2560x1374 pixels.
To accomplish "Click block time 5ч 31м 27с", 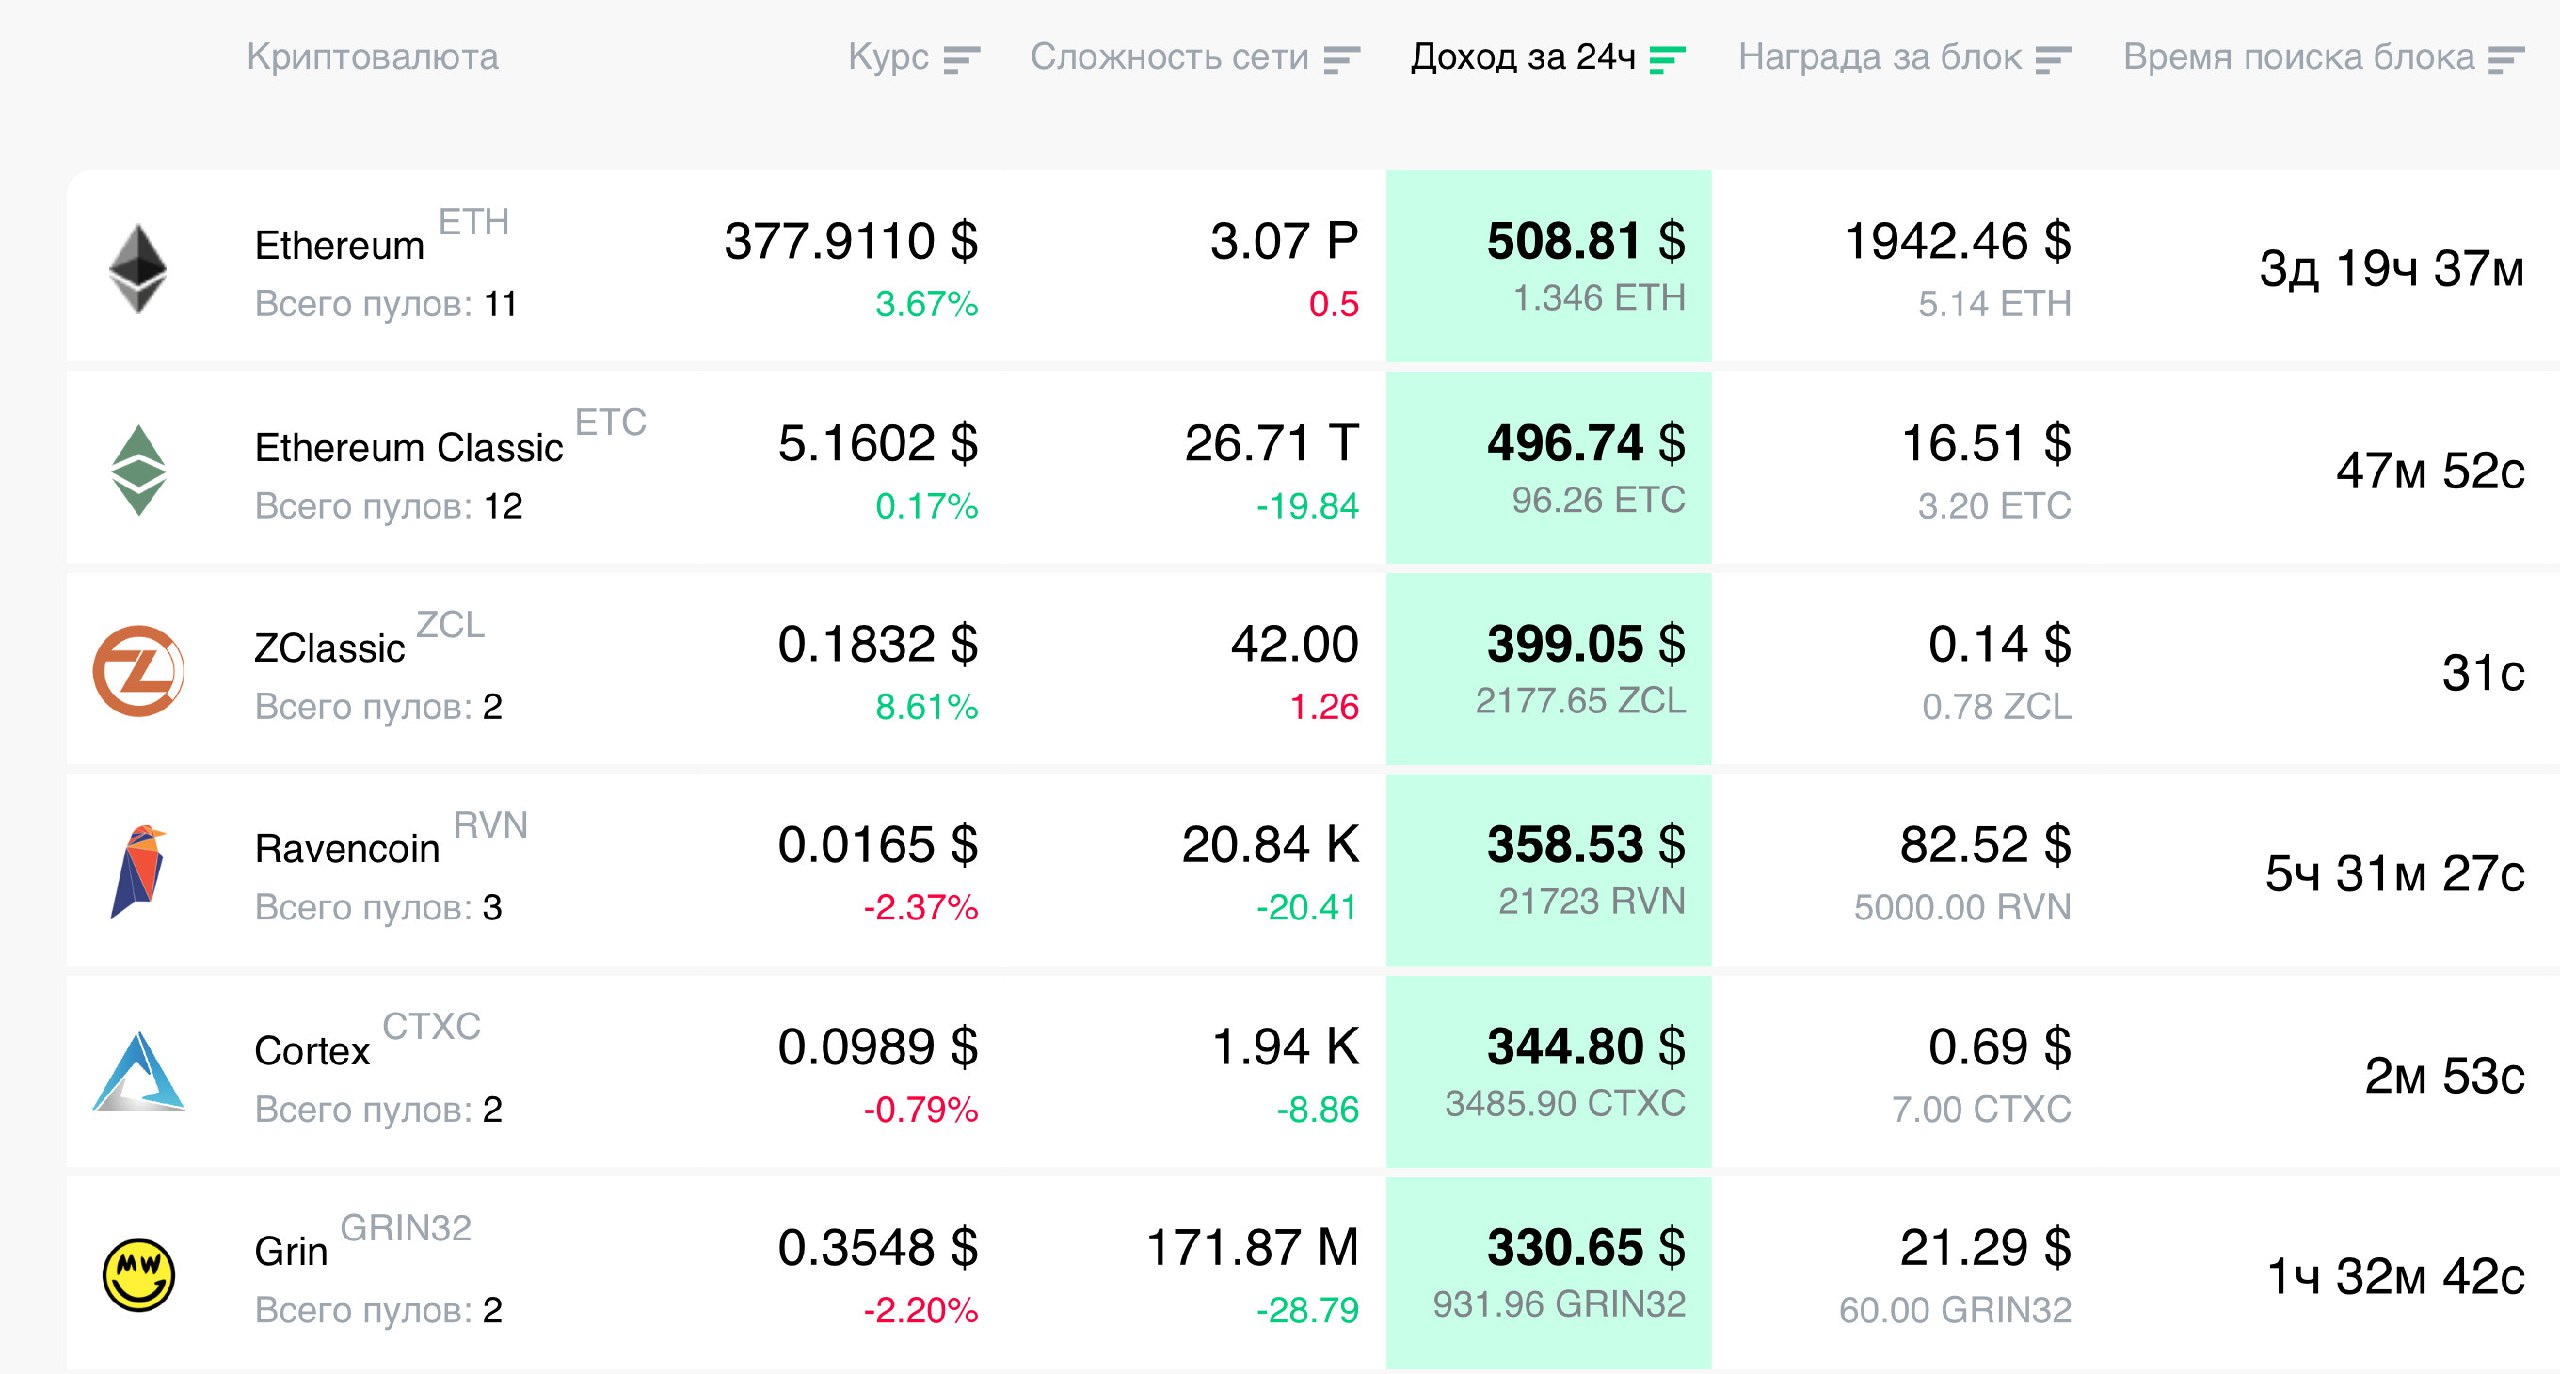I will click(x=2395, y=874).
